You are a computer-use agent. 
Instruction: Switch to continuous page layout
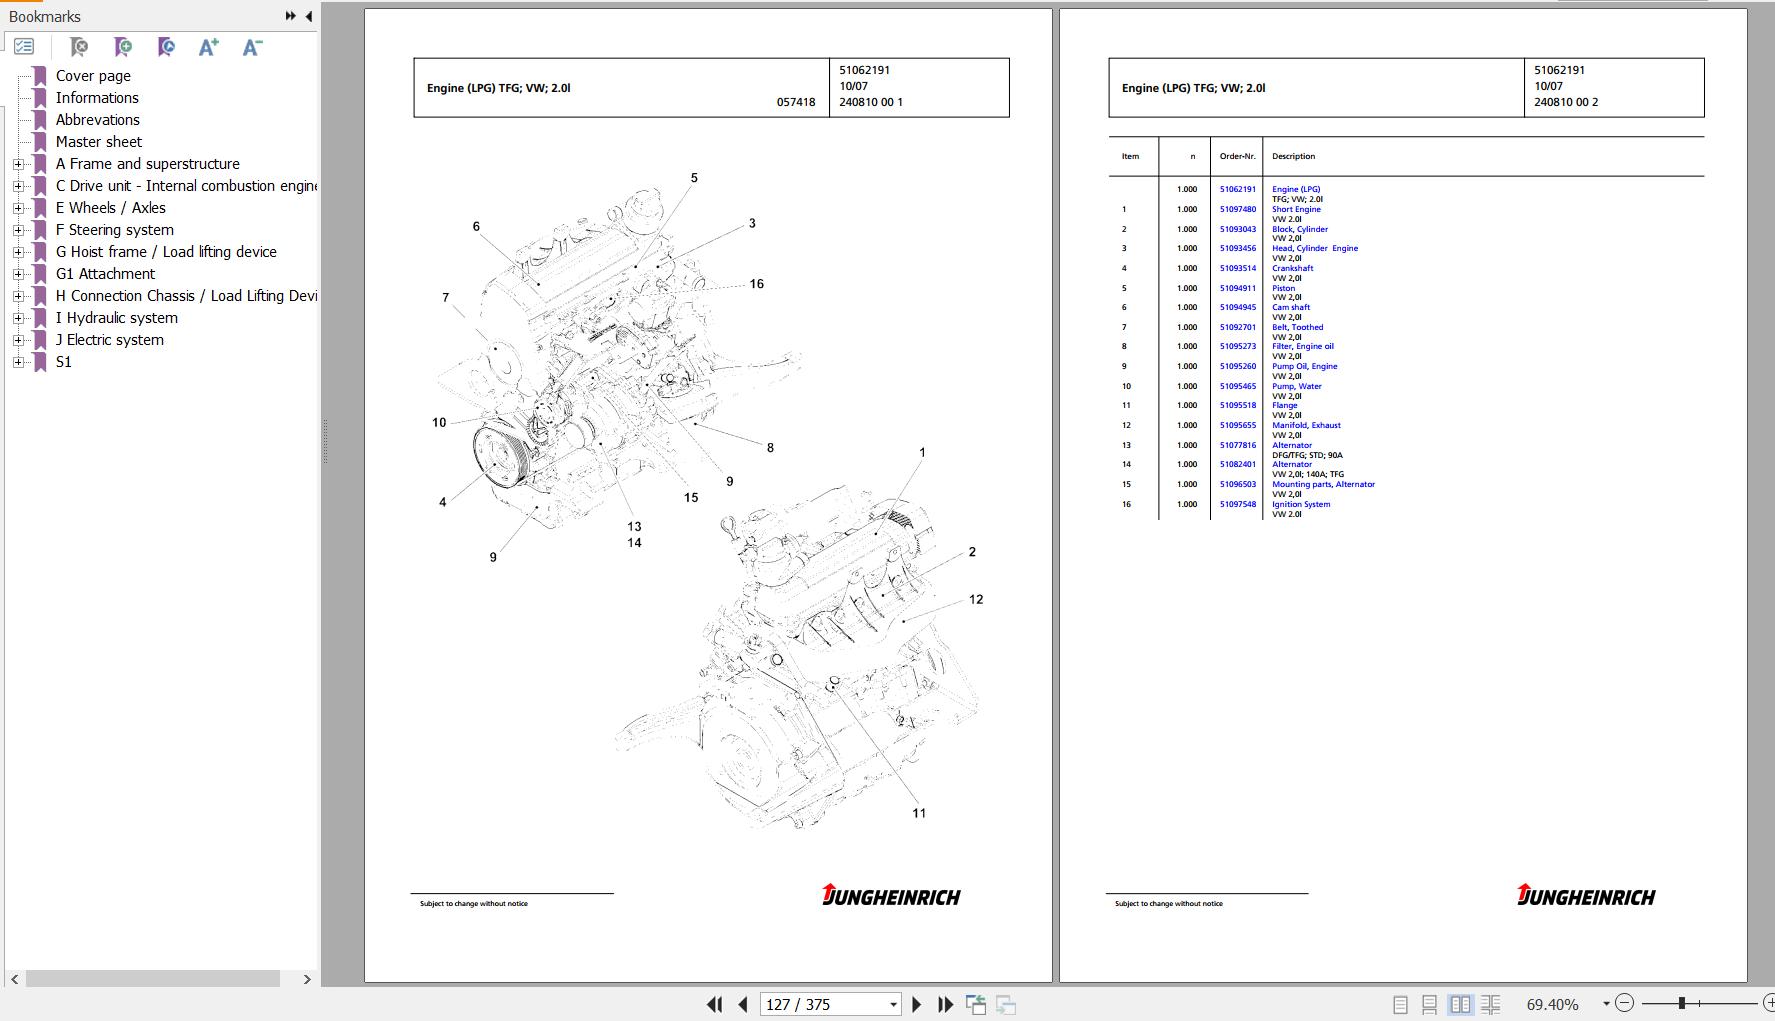tap(1430, 1004)
